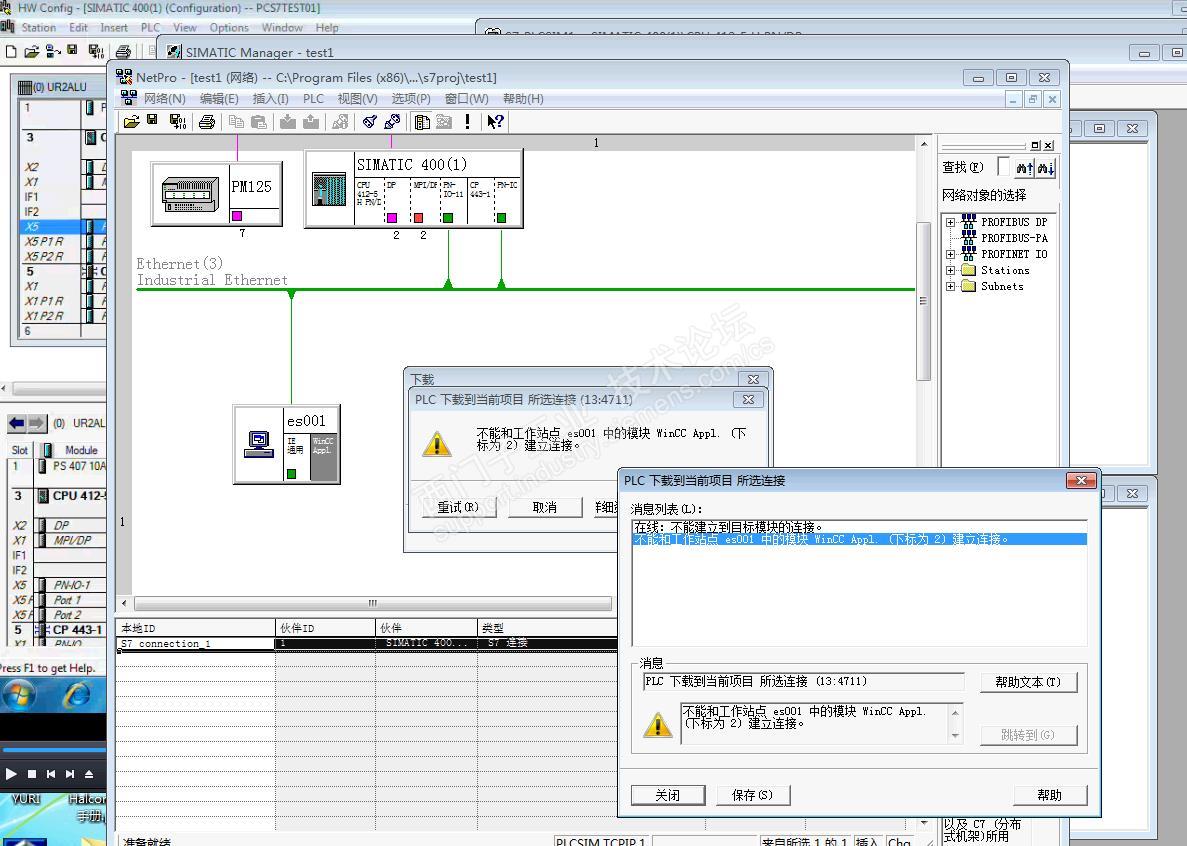
Task: Click the Print icon in NetPro toolbar
Action: [x=207, y=122]
